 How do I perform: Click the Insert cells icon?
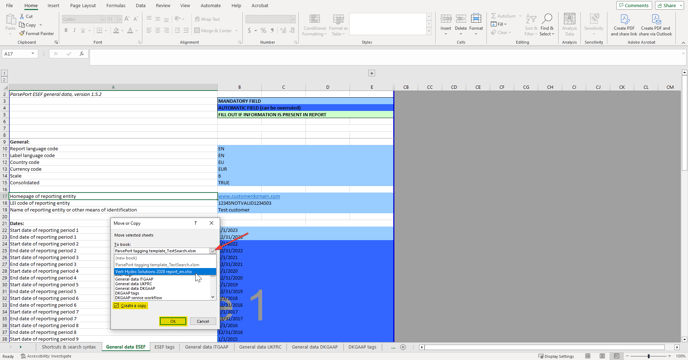point(446,18)
